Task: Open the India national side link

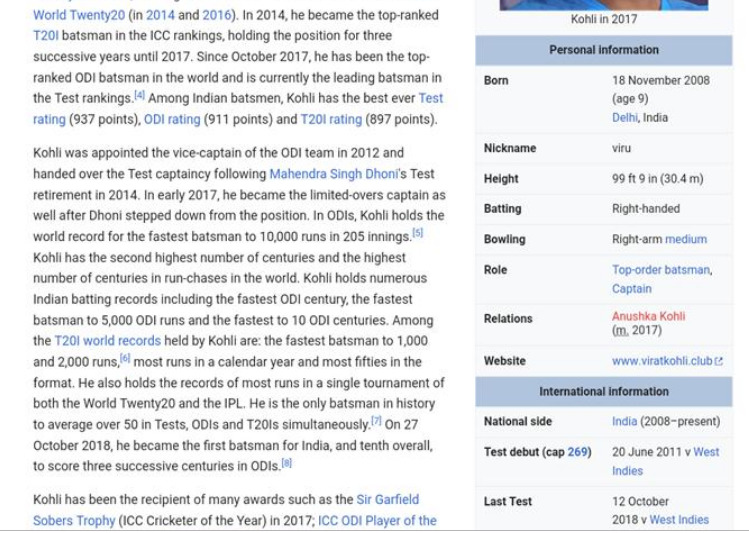Action: click(624, 421)
